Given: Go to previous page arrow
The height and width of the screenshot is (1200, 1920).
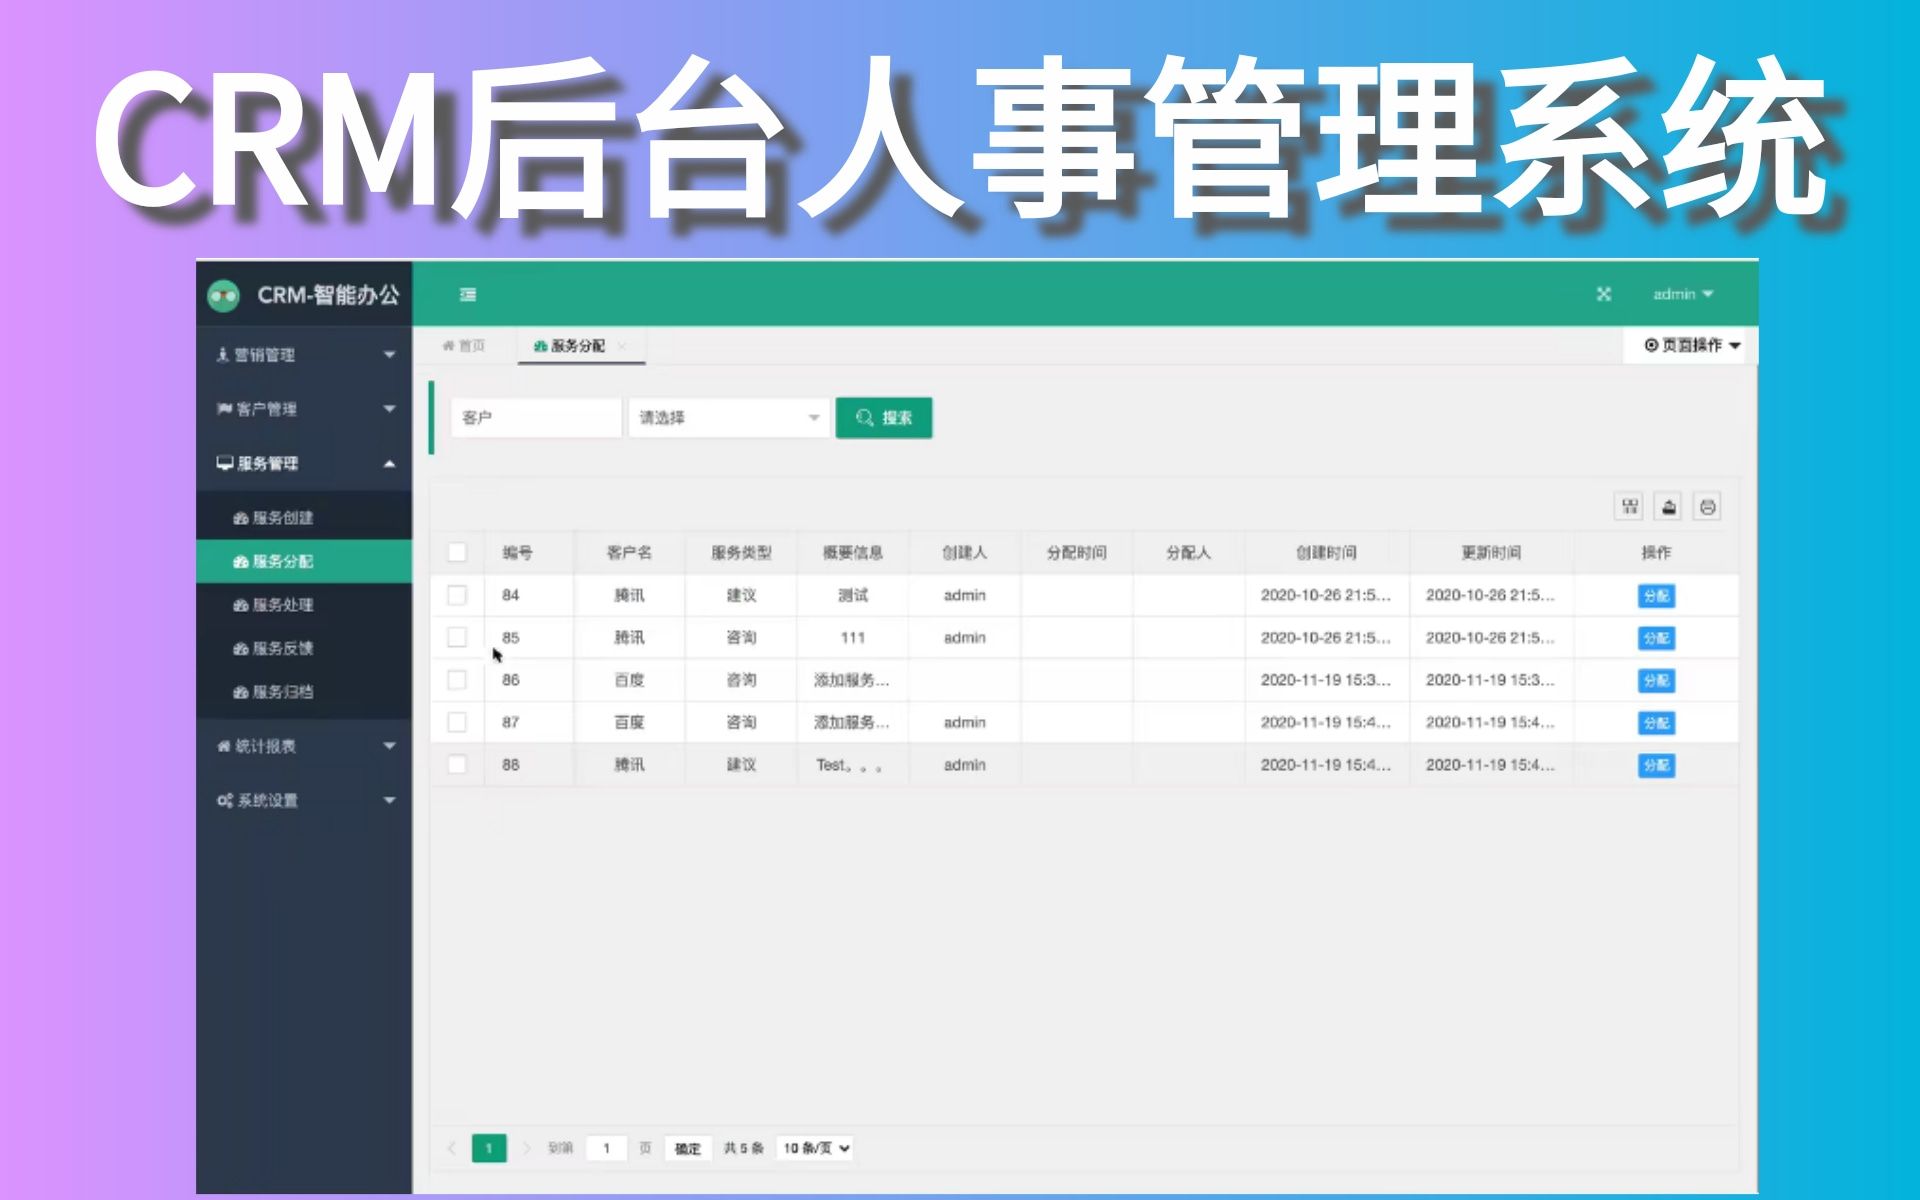Looking at the screenshot, I should 452,1148.
